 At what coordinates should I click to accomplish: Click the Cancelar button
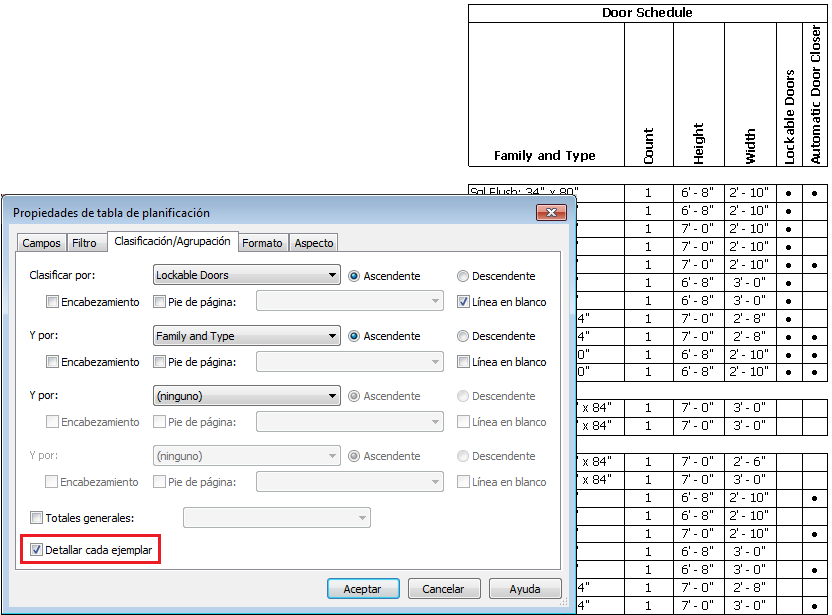(444, 588)
